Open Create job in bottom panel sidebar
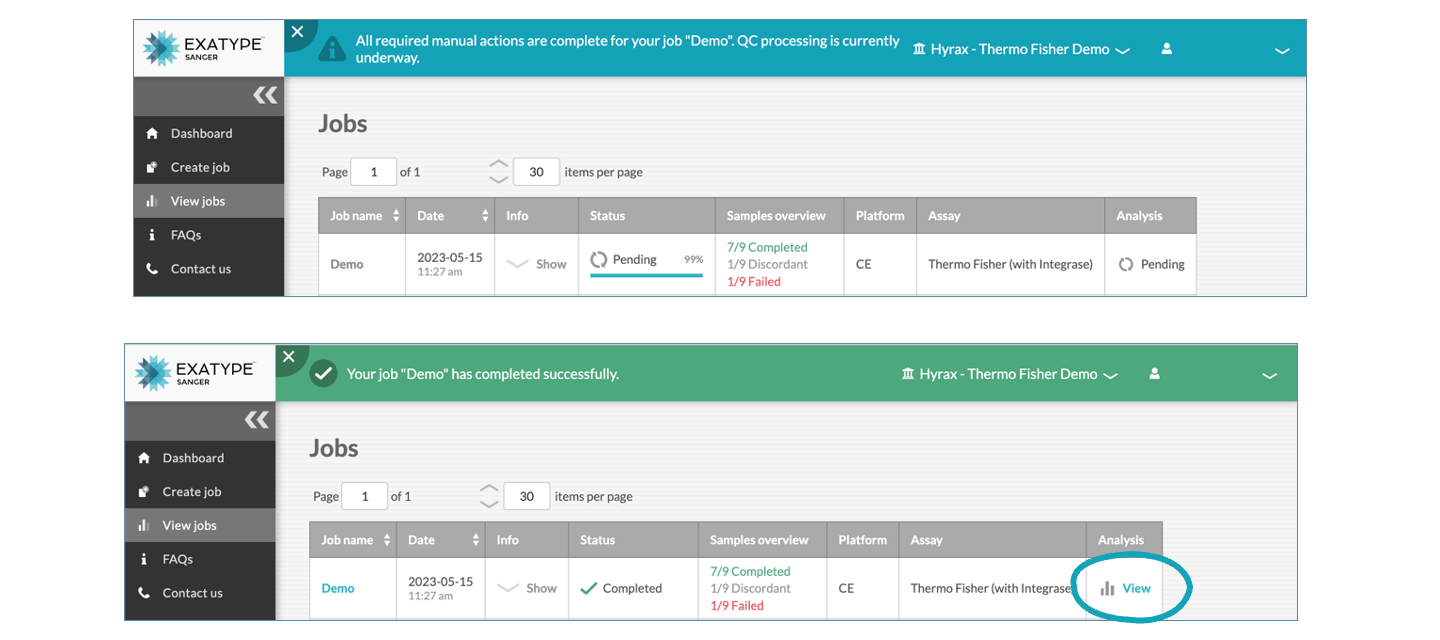 point(200,492)
